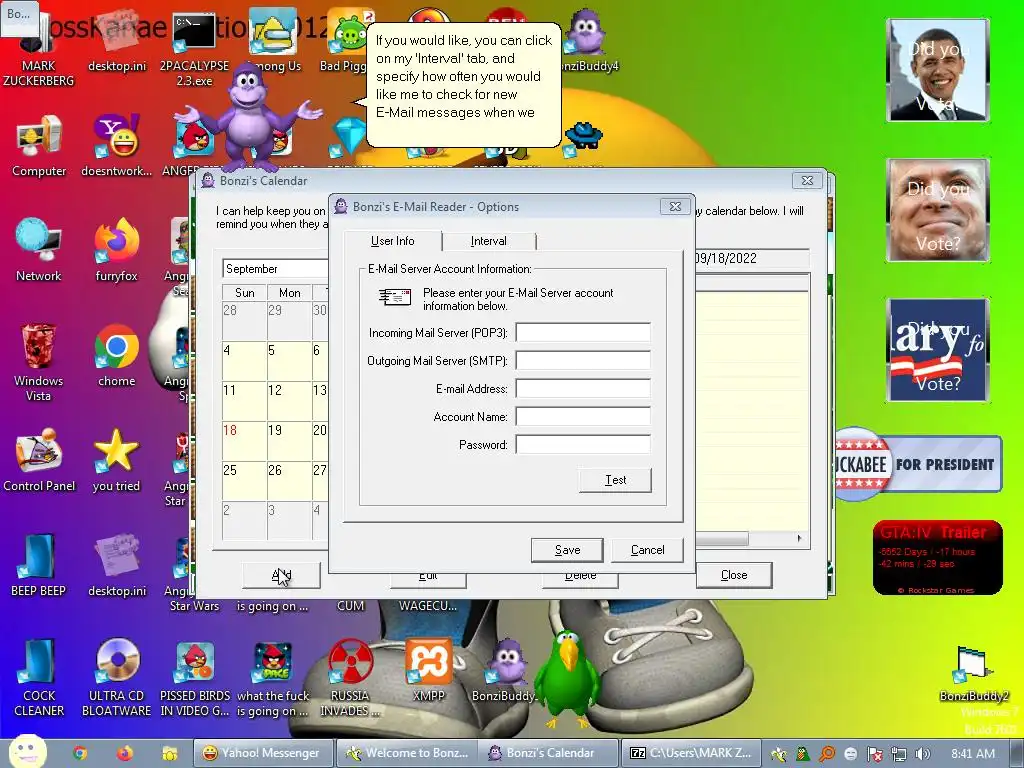Open the Network desktop icon
Screen dimensions: 1024x768
pos(39,251)
